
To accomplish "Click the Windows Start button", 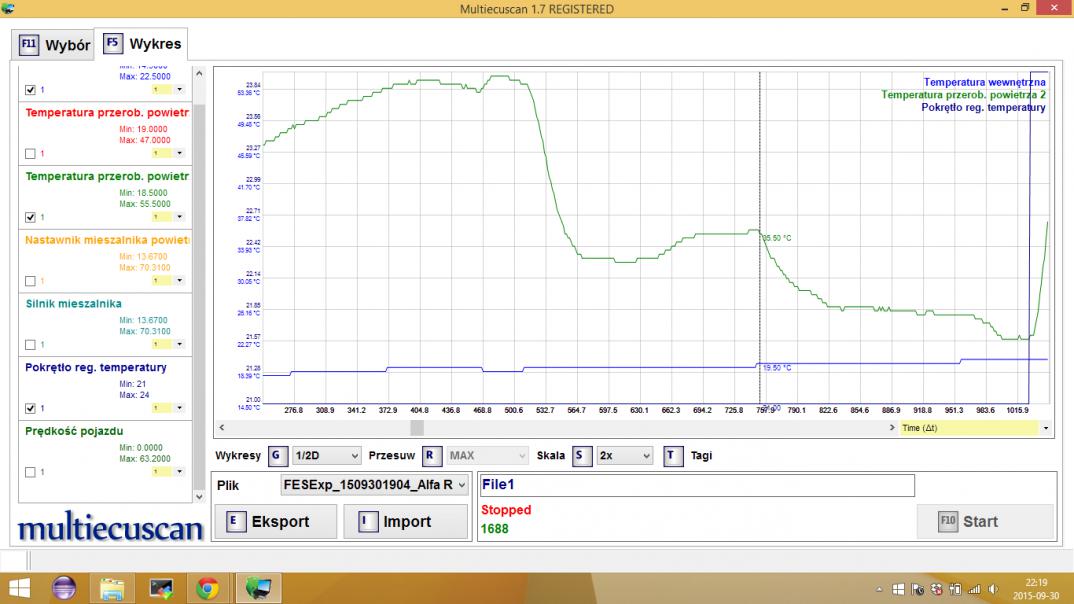I will (18, 588).
